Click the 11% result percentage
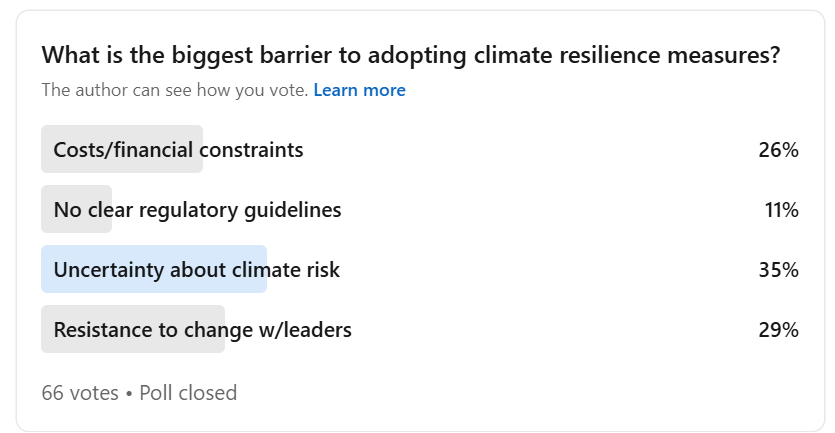835x433 pixels. pyautogui.click(x=781, y=210)
